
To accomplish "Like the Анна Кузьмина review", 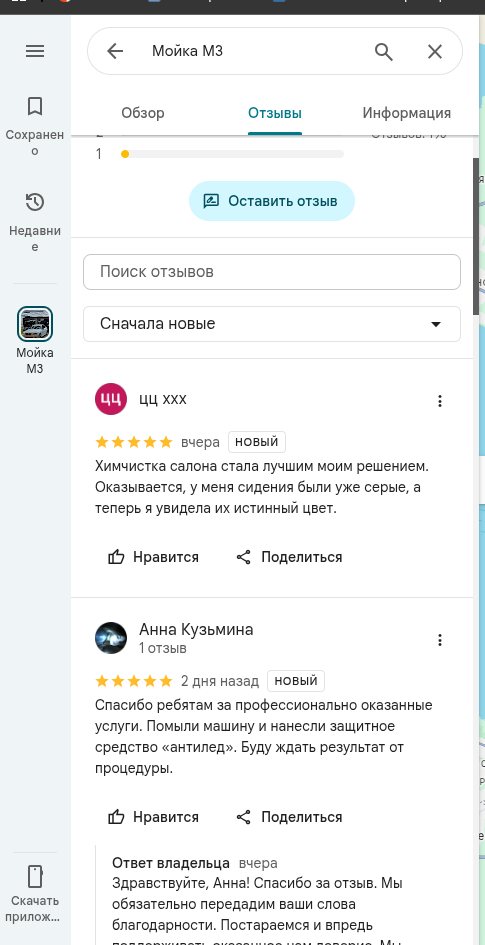I will coord(153,817).
